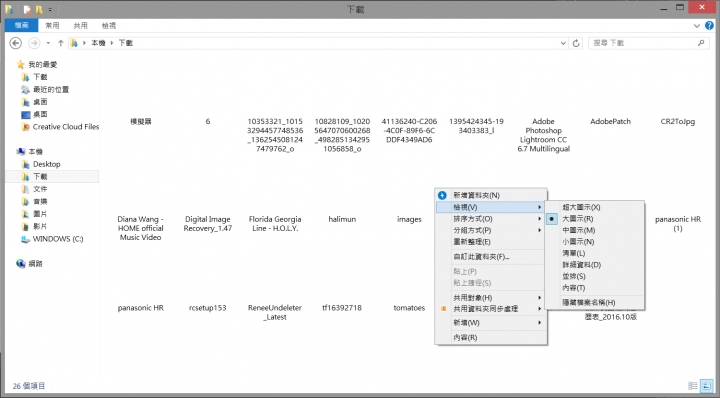Open 圖片 pictures folder in sidebar
Image resolution: width=720 pixels, height=398 pixels.
(34, 213)
